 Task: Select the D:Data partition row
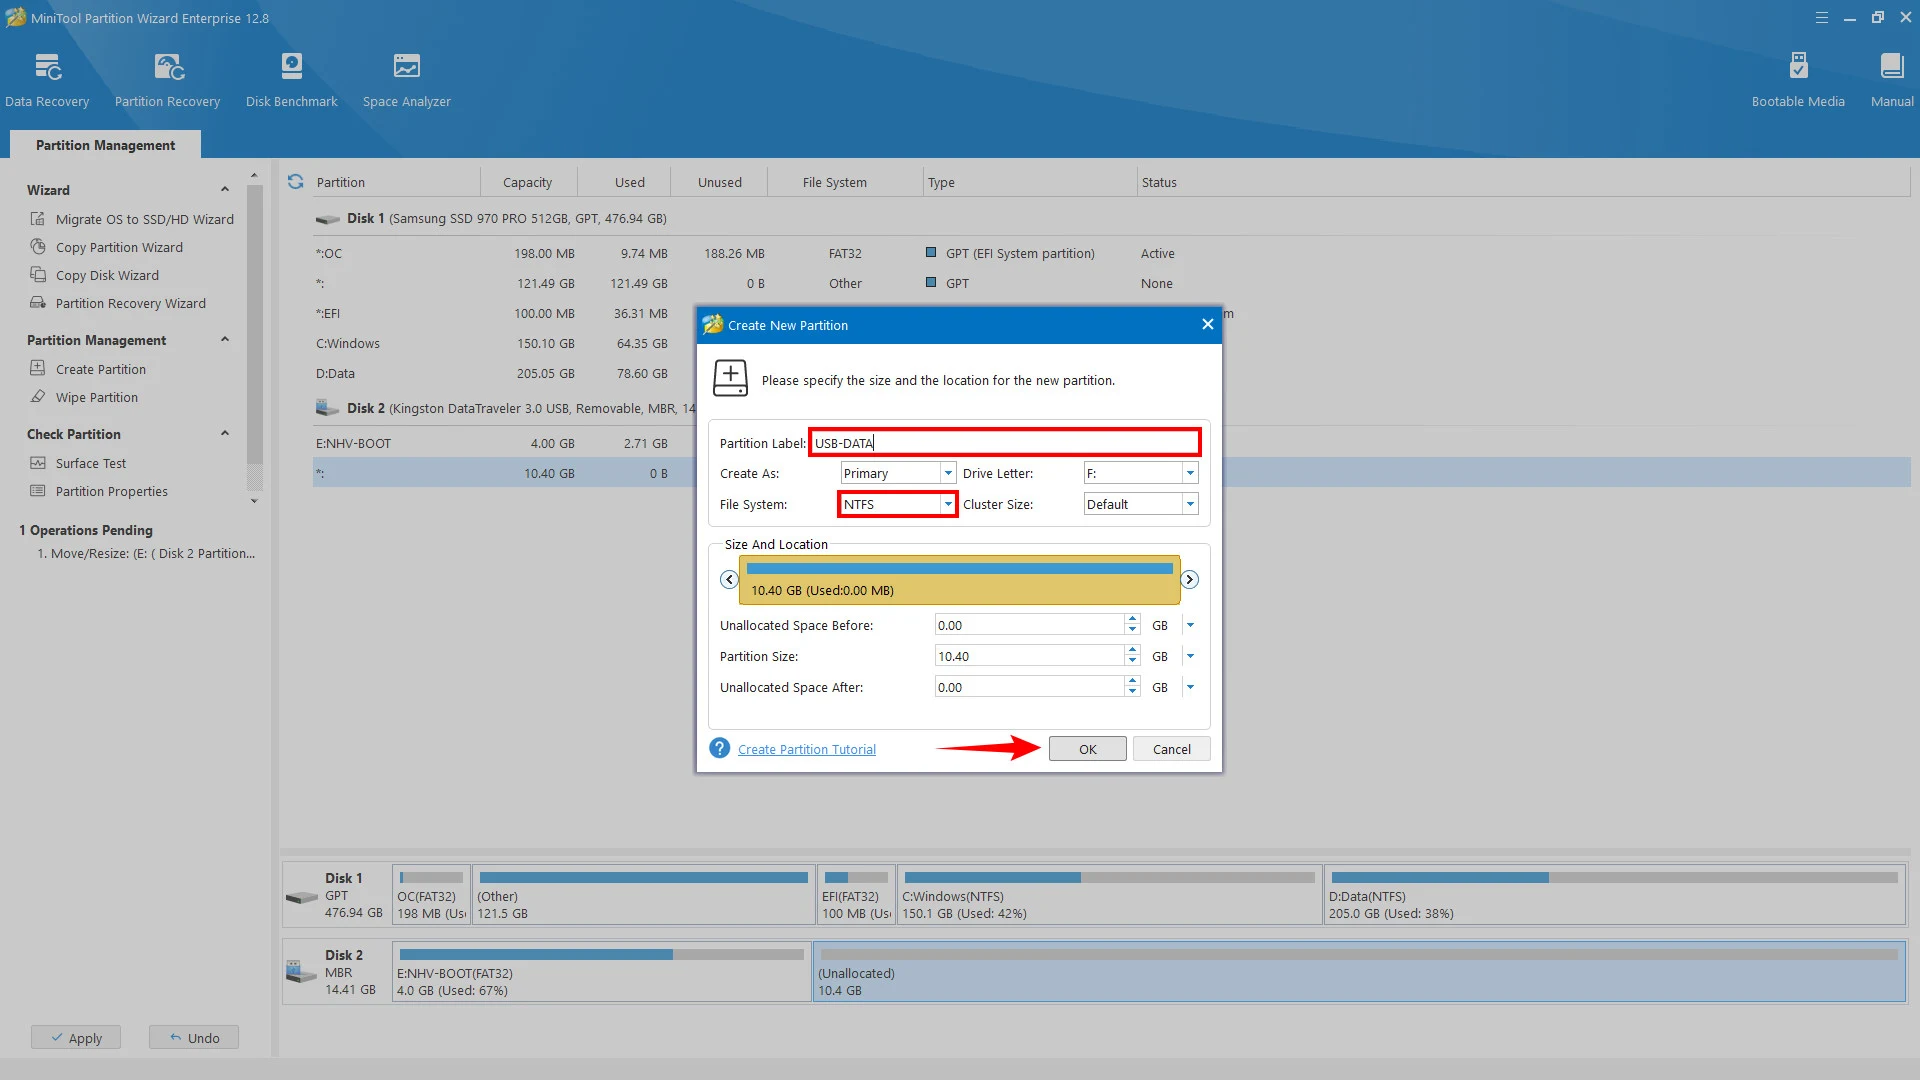pos(504,373)
